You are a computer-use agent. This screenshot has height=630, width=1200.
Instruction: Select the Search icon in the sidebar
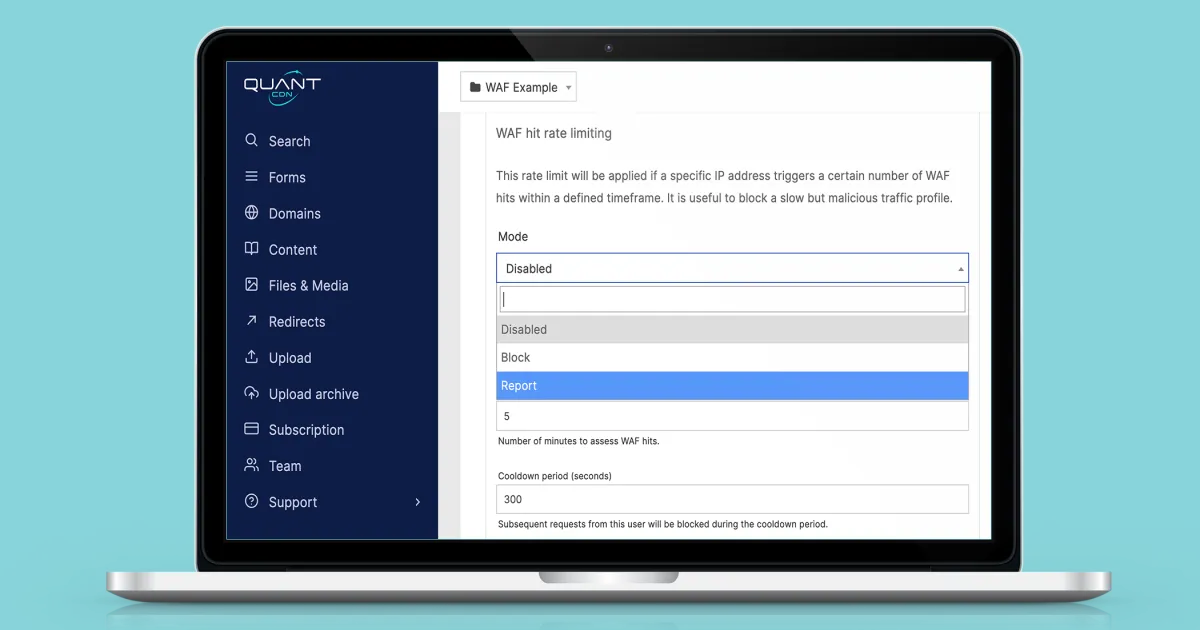point(252,141)
